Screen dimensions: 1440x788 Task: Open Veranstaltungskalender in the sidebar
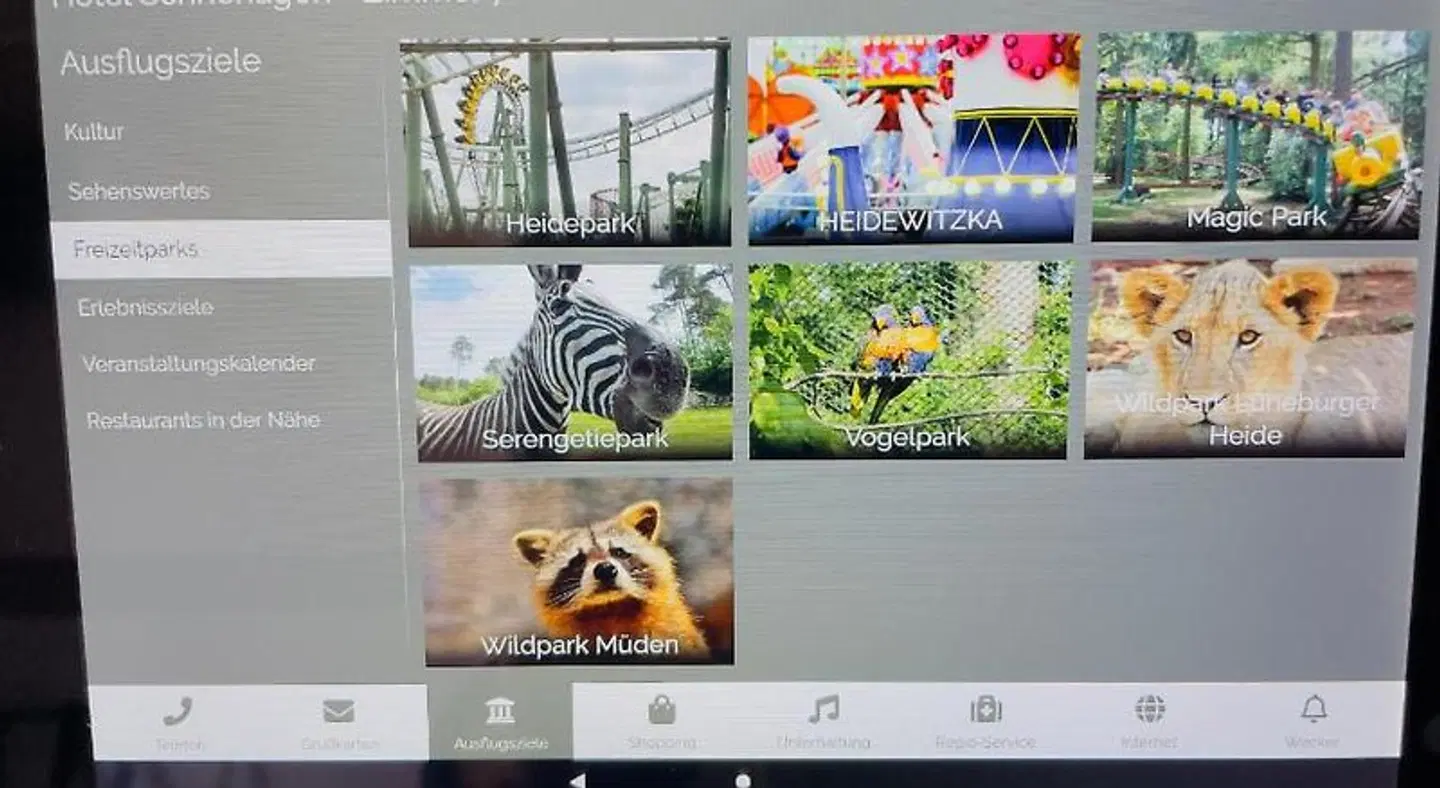pos(199,364)
